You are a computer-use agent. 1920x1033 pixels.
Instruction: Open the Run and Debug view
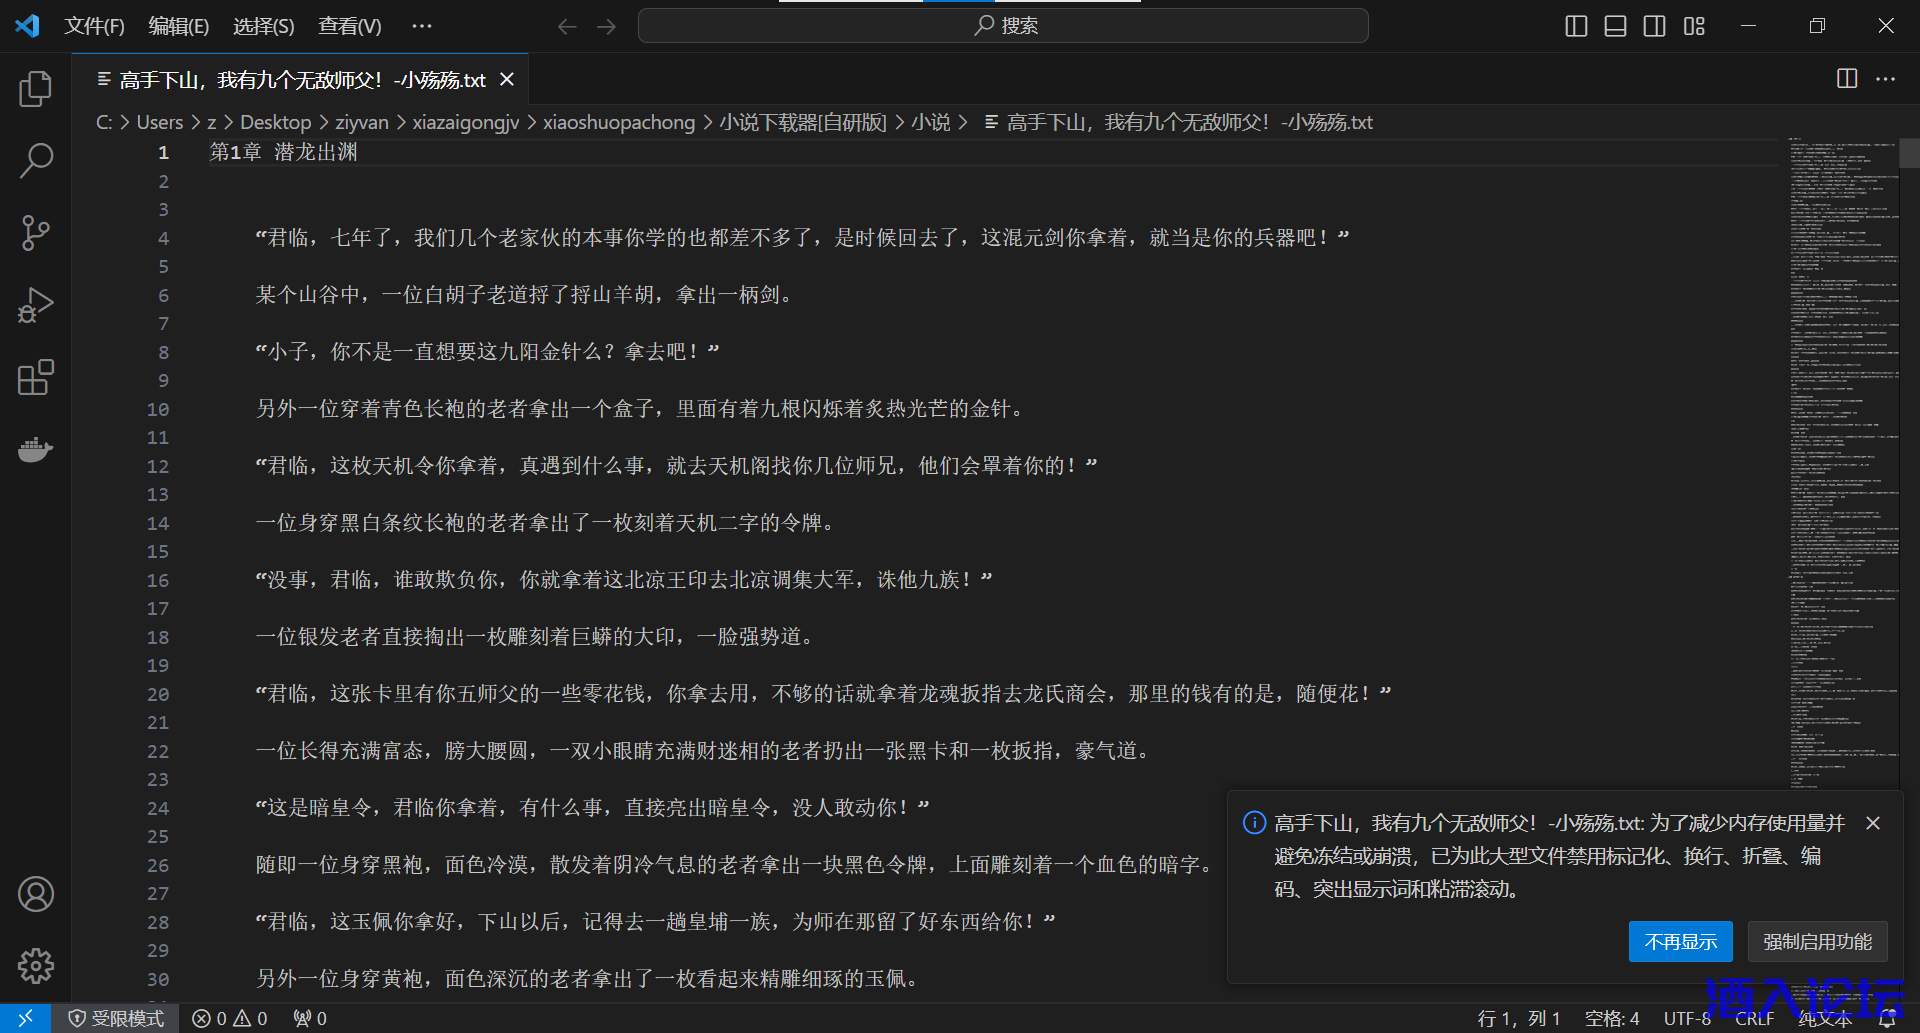[36, 305]
